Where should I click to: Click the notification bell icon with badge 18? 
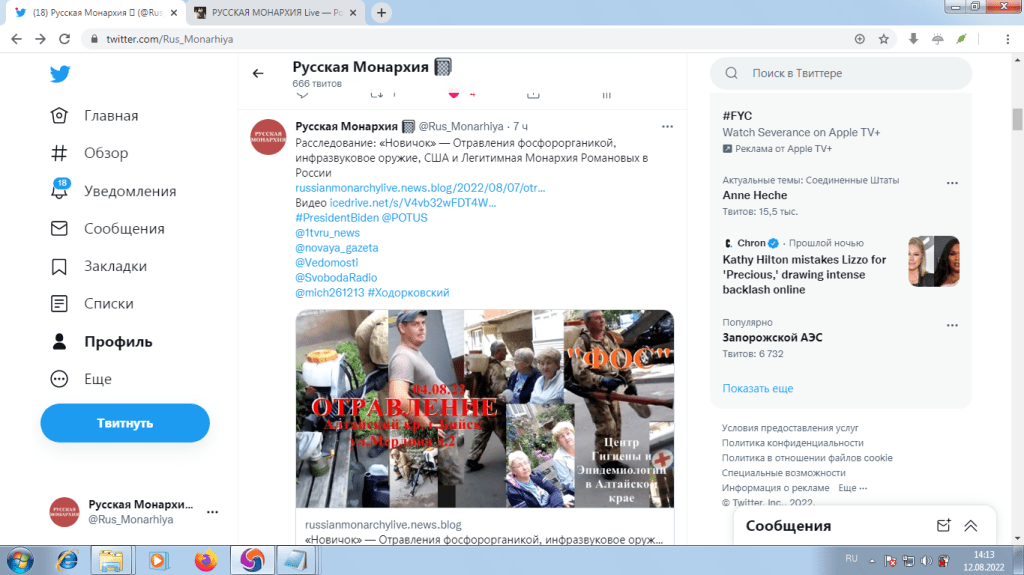coord(59,189)
